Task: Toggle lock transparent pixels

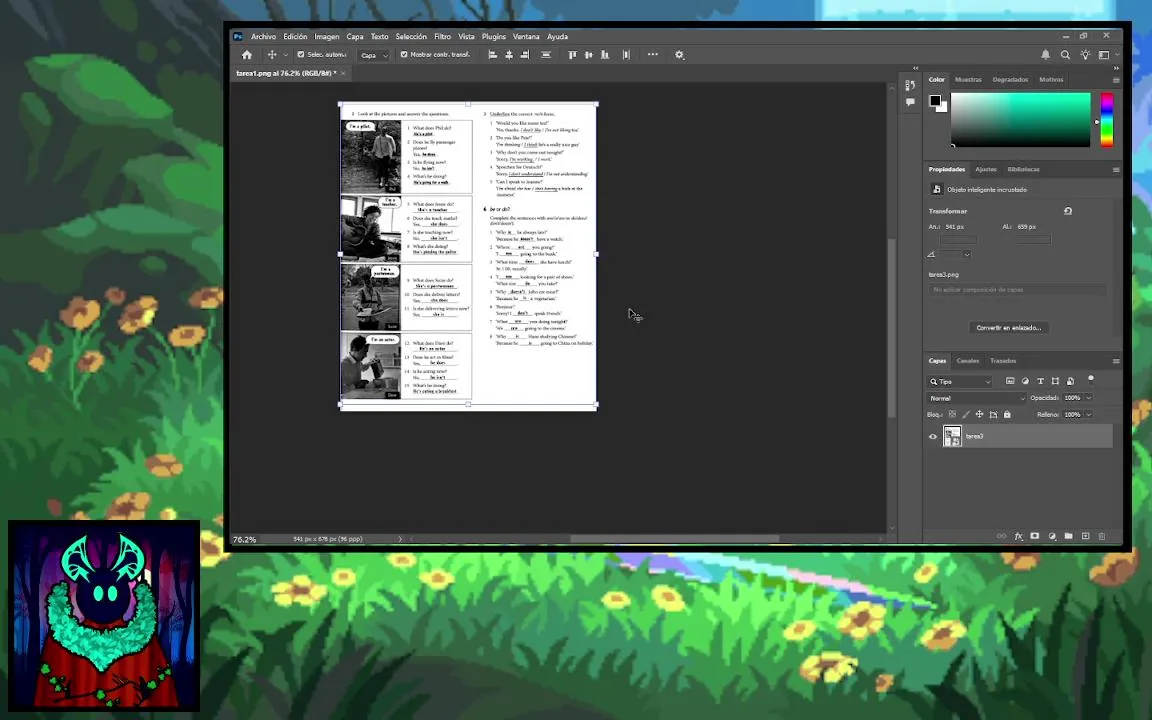Action: 953,414
